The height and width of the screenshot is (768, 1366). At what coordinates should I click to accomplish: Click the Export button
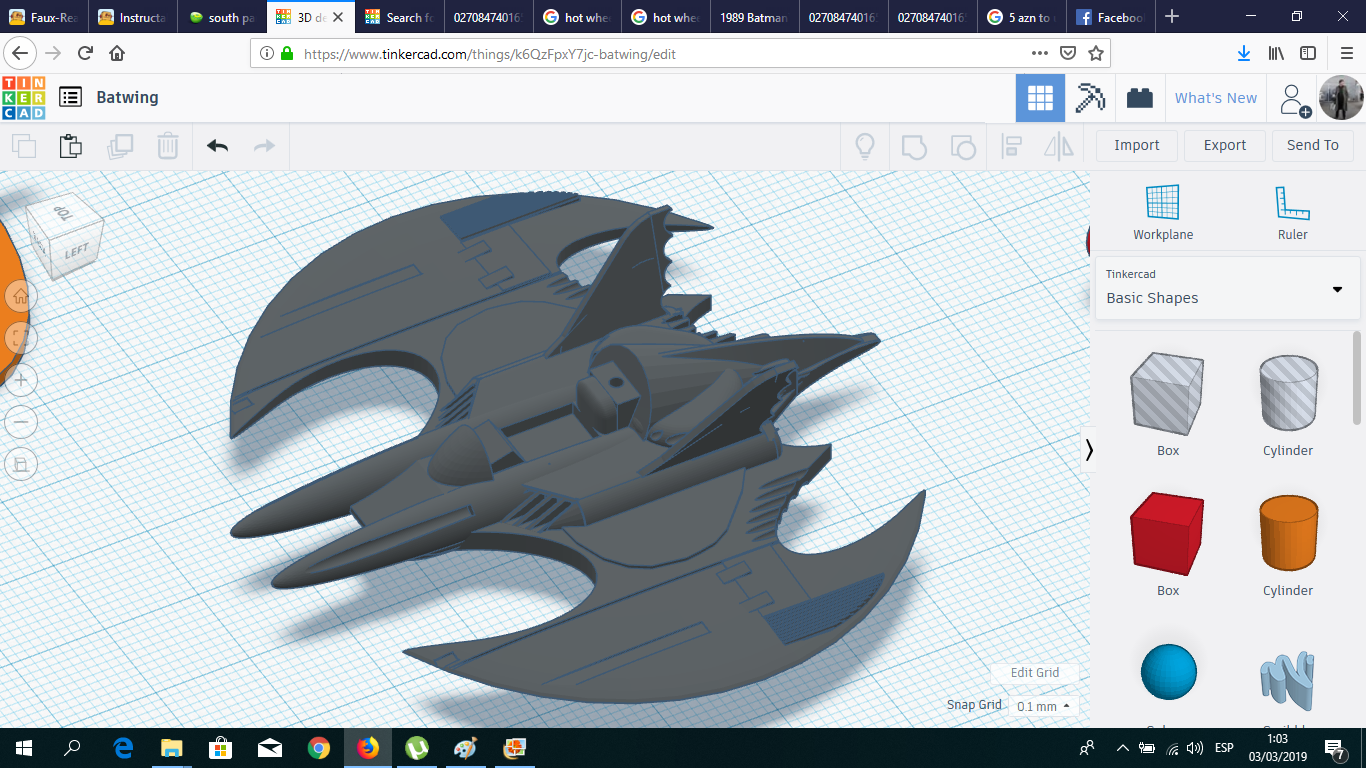(x=1225, y=145)
